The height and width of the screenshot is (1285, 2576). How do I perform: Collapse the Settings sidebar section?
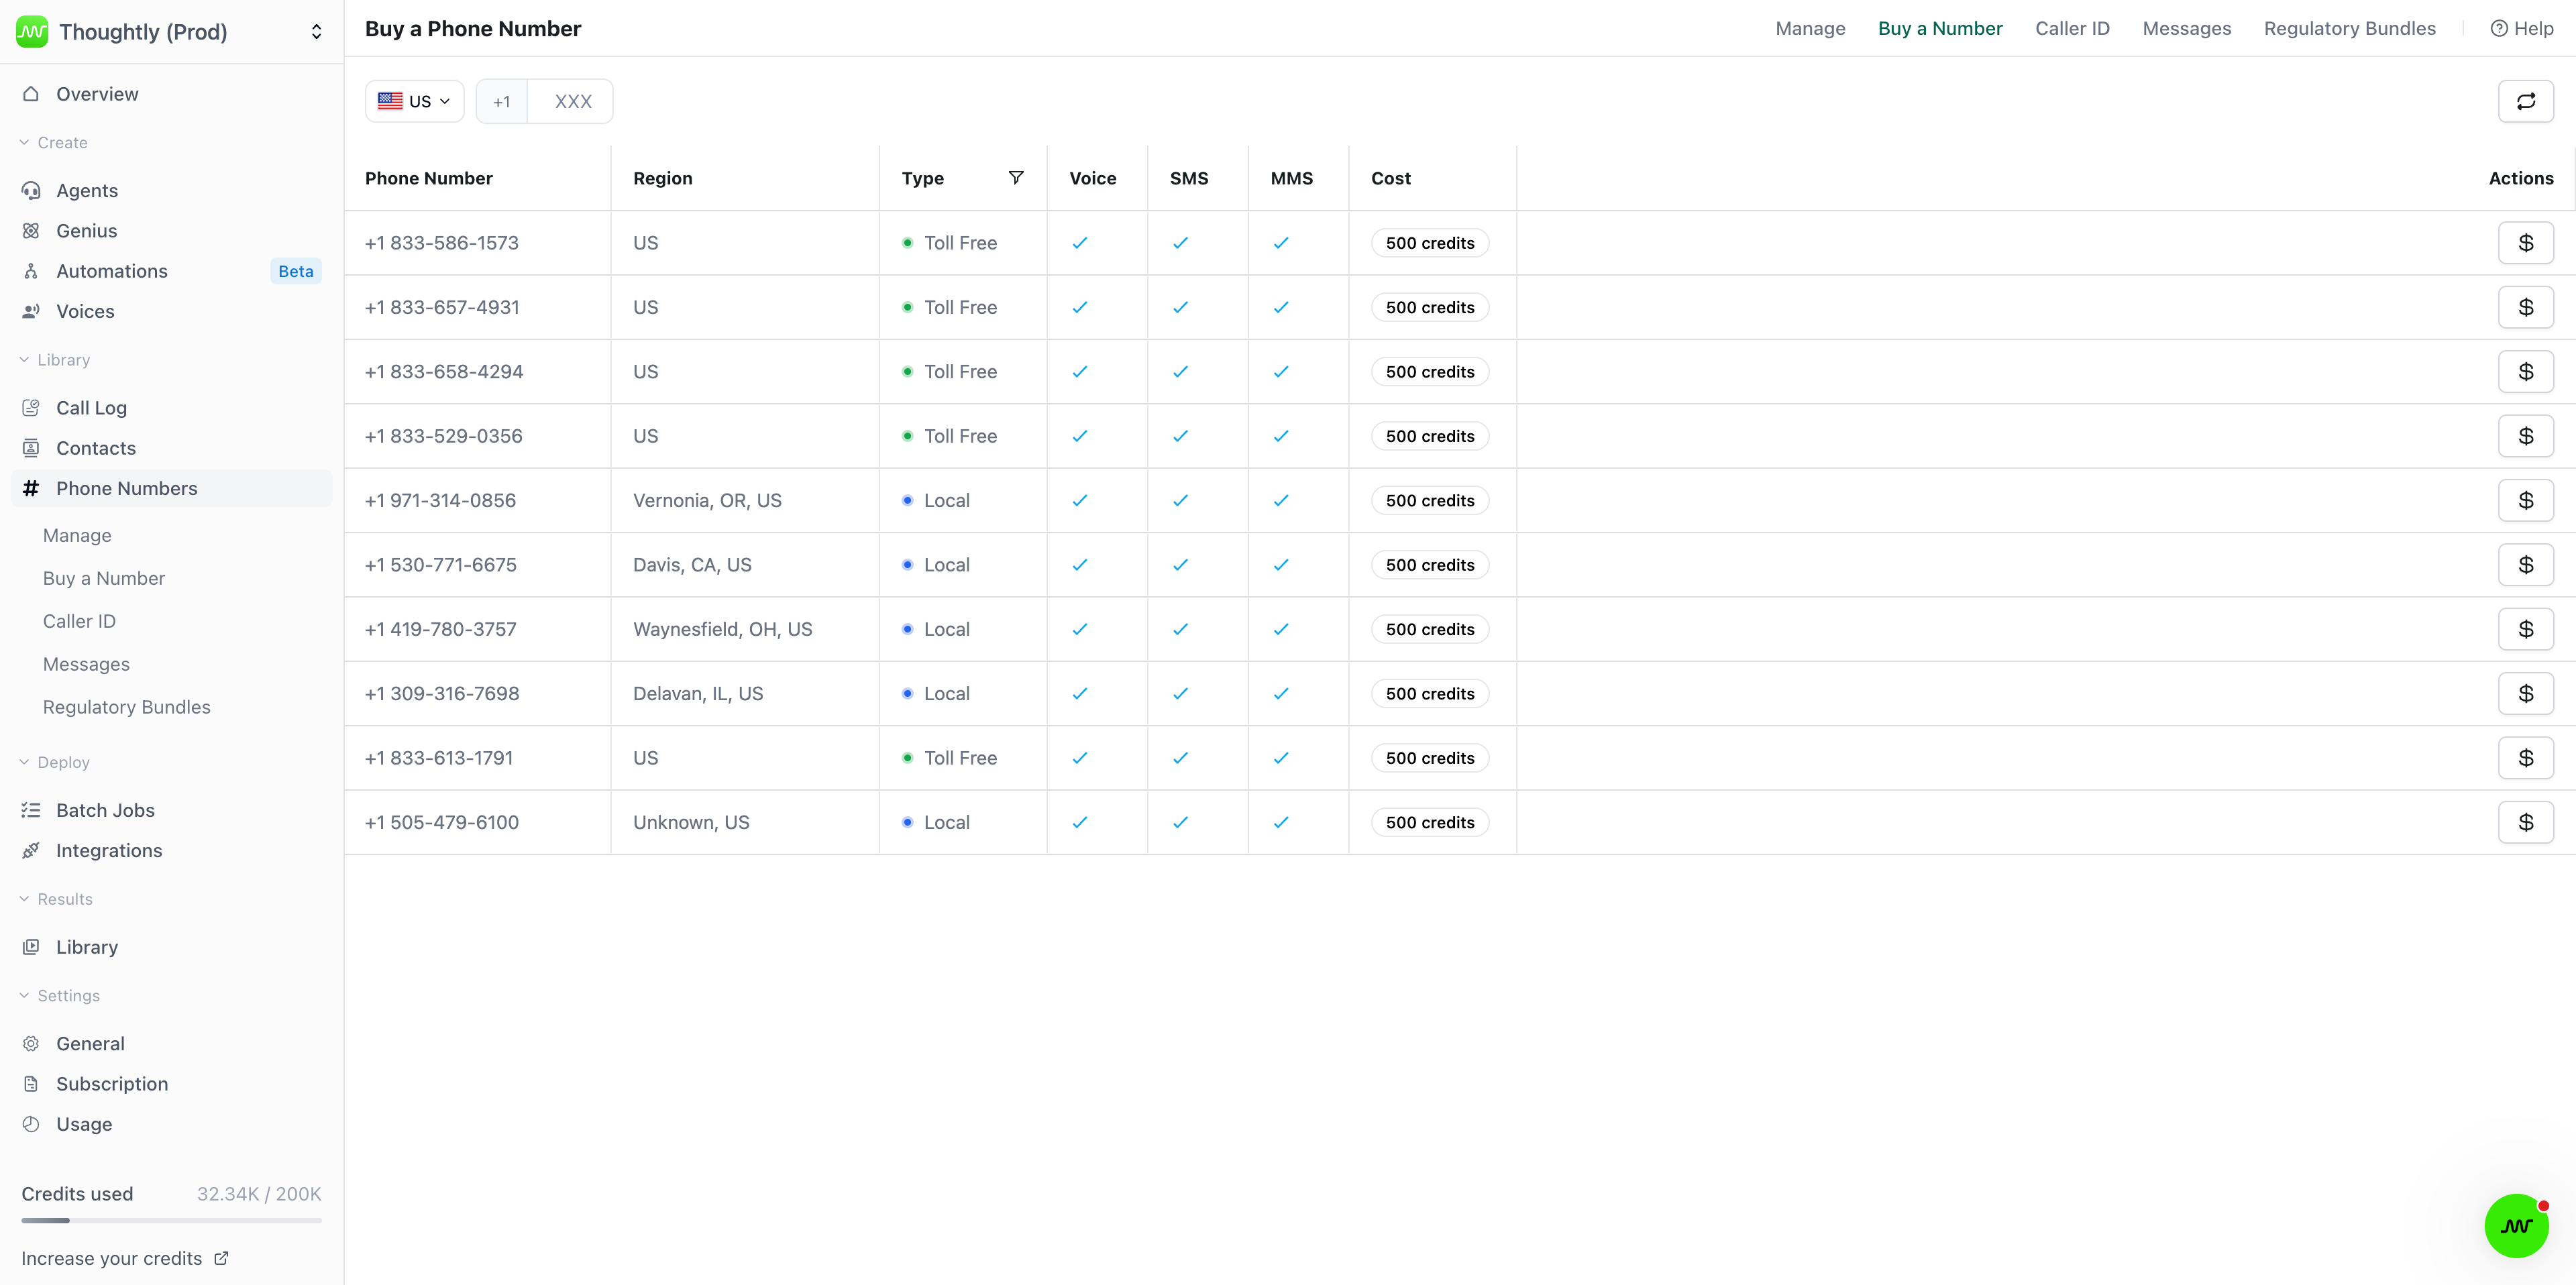pos(60,996)
